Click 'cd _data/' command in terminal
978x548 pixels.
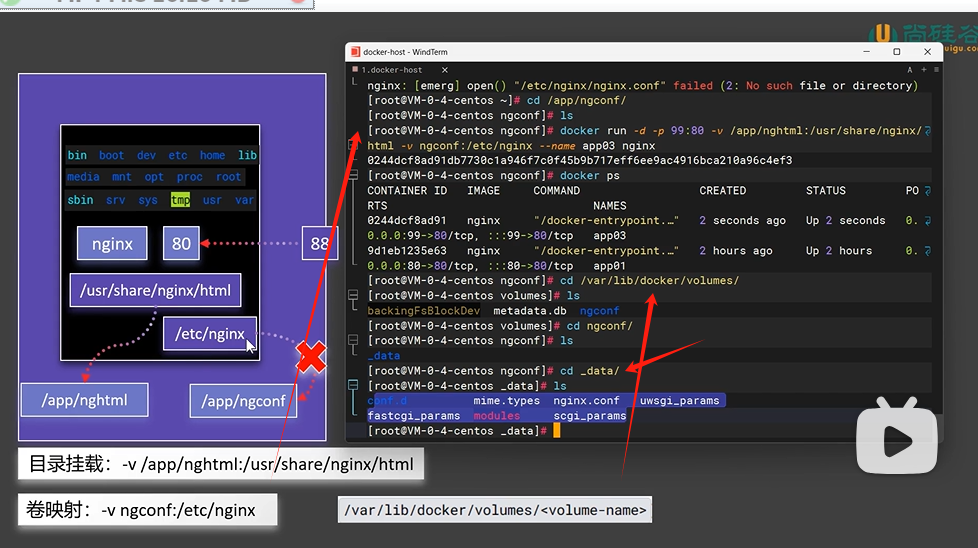click(589, 371)
